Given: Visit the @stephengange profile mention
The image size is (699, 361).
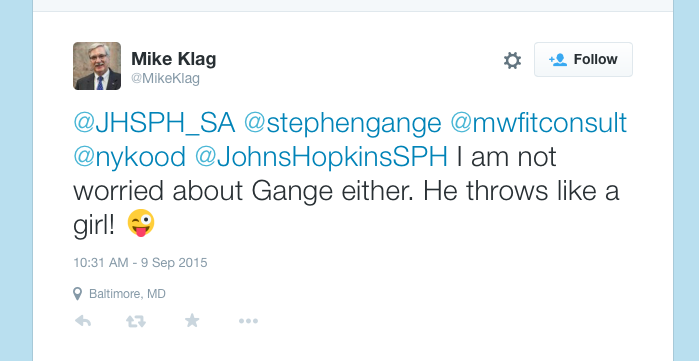Looking at the screenshot, I should [343, 124].
